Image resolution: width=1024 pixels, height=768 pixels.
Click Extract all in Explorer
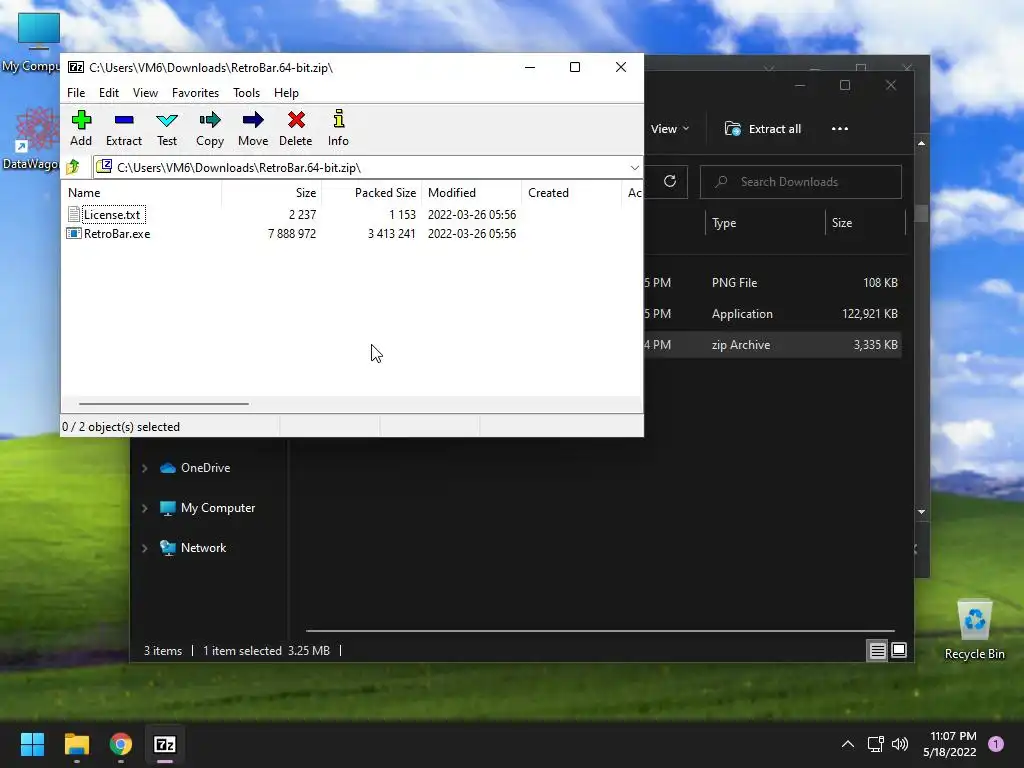click(x=763, y=129)
